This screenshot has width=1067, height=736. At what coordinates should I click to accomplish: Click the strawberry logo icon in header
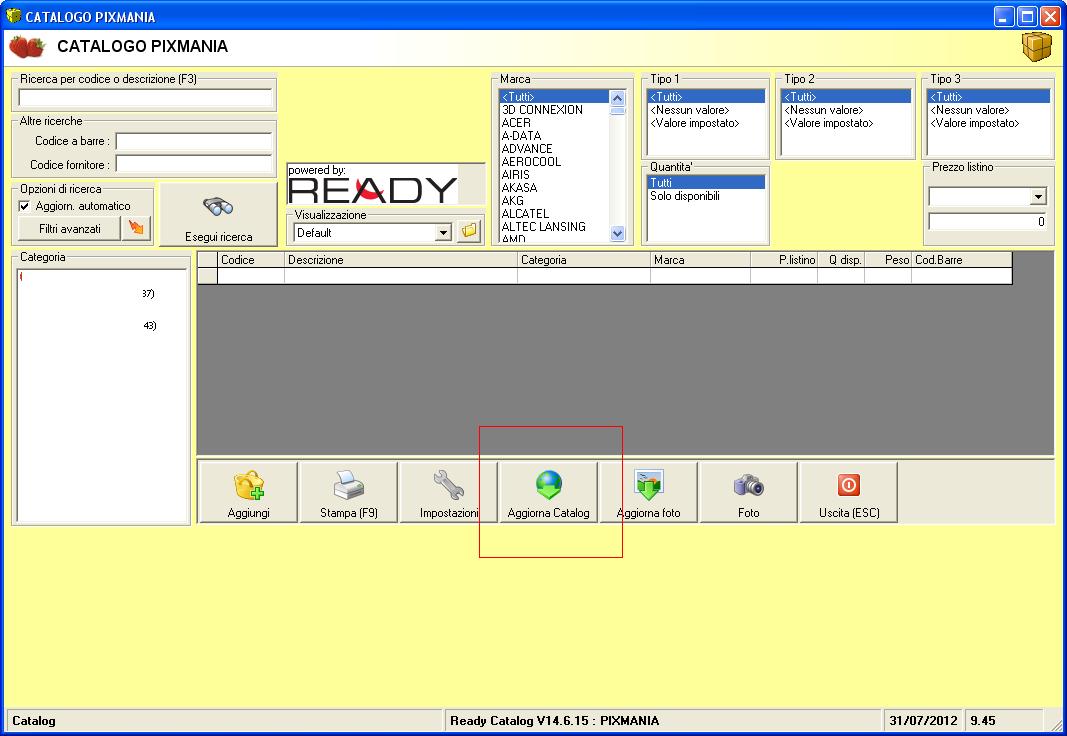point(27,47)
